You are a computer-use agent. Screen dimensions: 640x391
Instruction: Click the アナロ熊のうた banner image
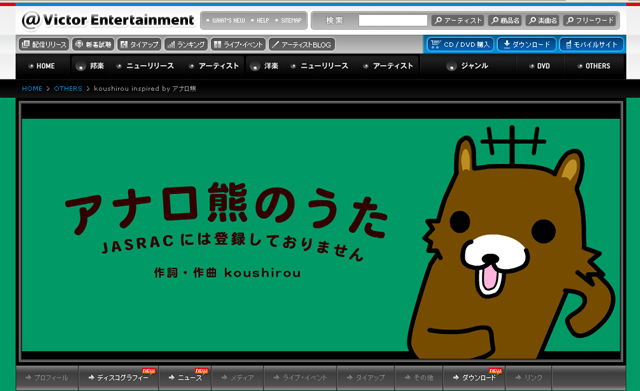[321, 235]
